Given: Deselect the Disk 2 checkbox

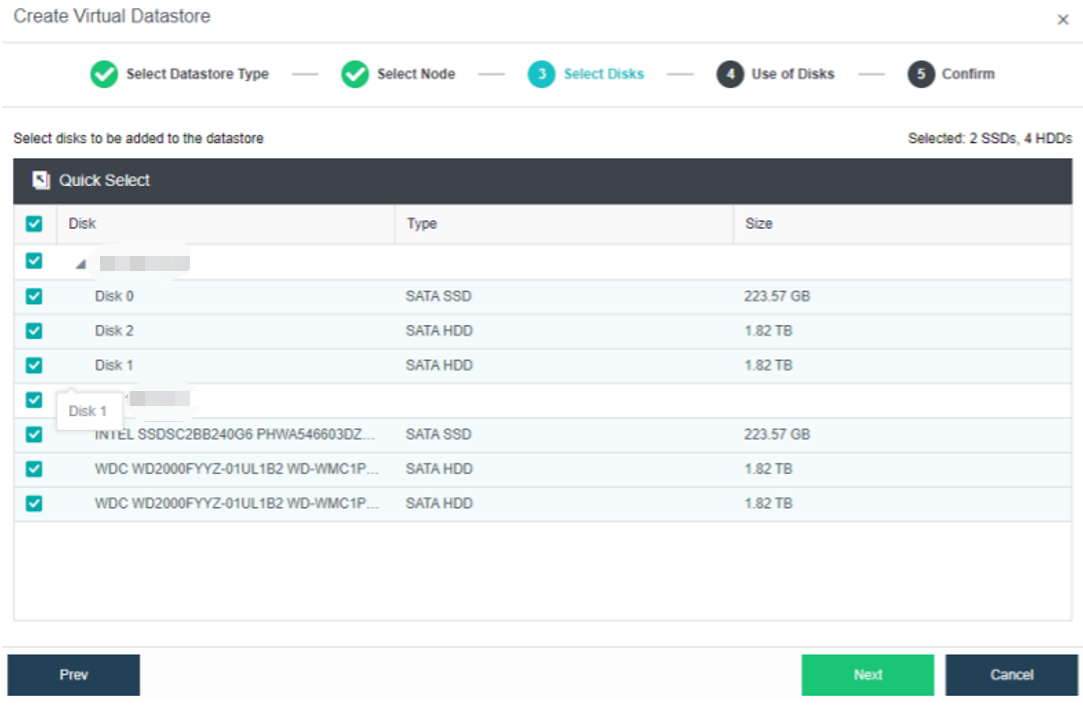Looking at the screenshot, I should click(34, 331).
